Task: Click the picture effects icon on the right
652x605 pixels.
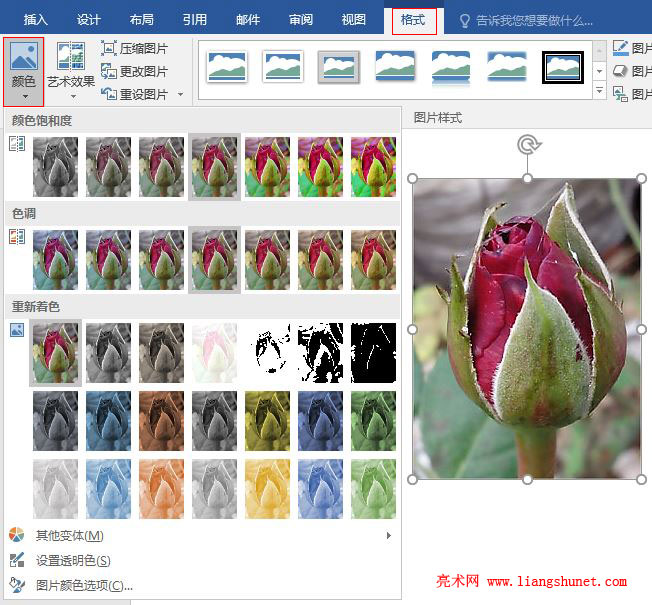Action: coord(620,71)
